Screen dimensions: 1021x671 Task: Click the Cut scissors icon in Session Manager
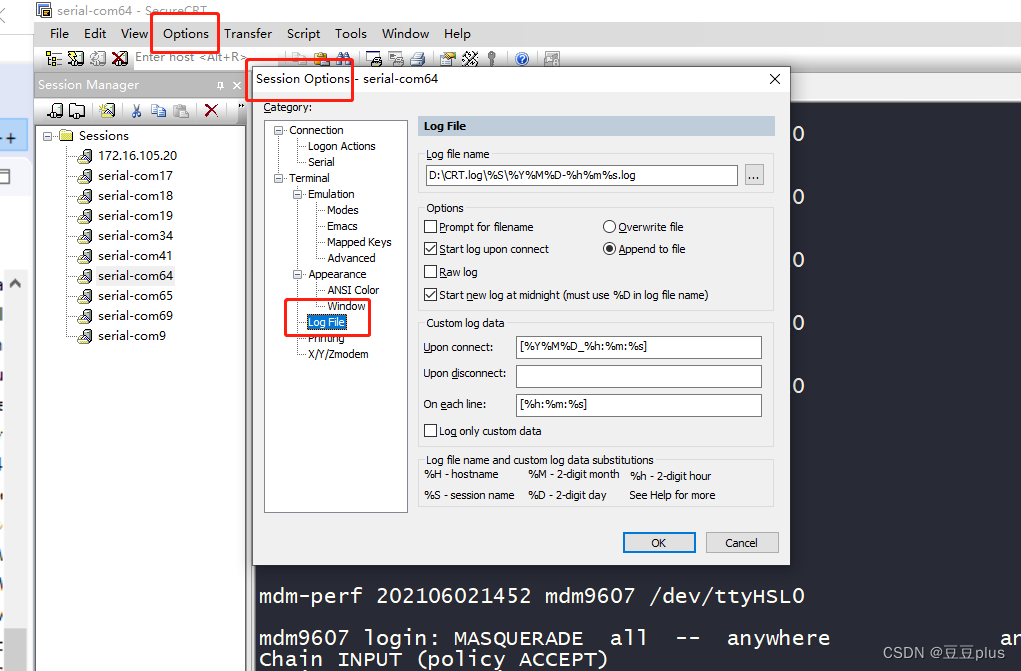click(x=136, y=110)
